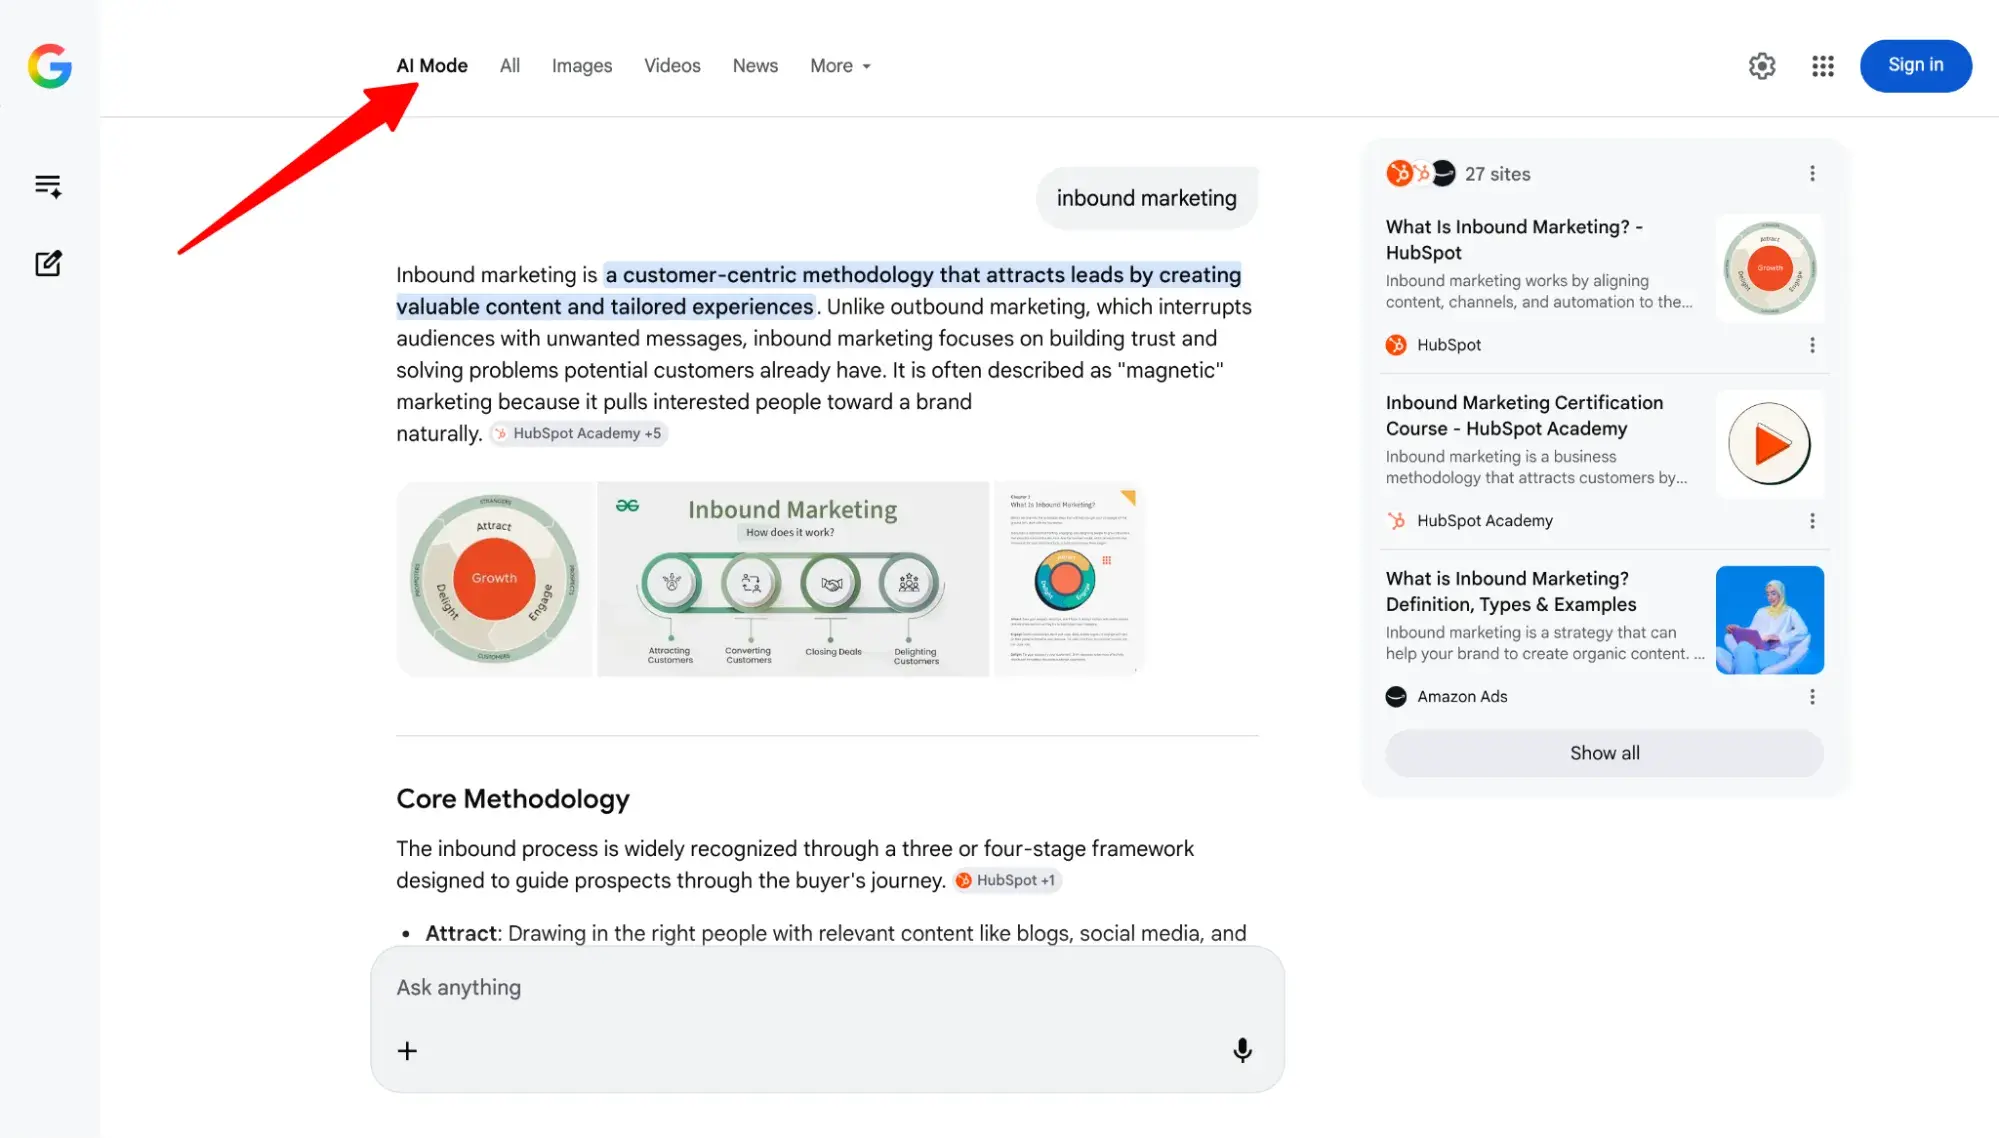This screenshot has height=1139, width=1999.
Task: Switch to the News tab
Action: click(x=755, y=66)
